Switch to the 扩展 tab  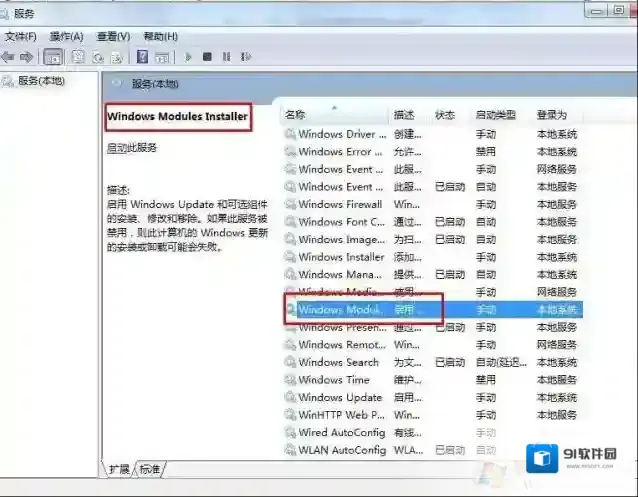point(120,468)
